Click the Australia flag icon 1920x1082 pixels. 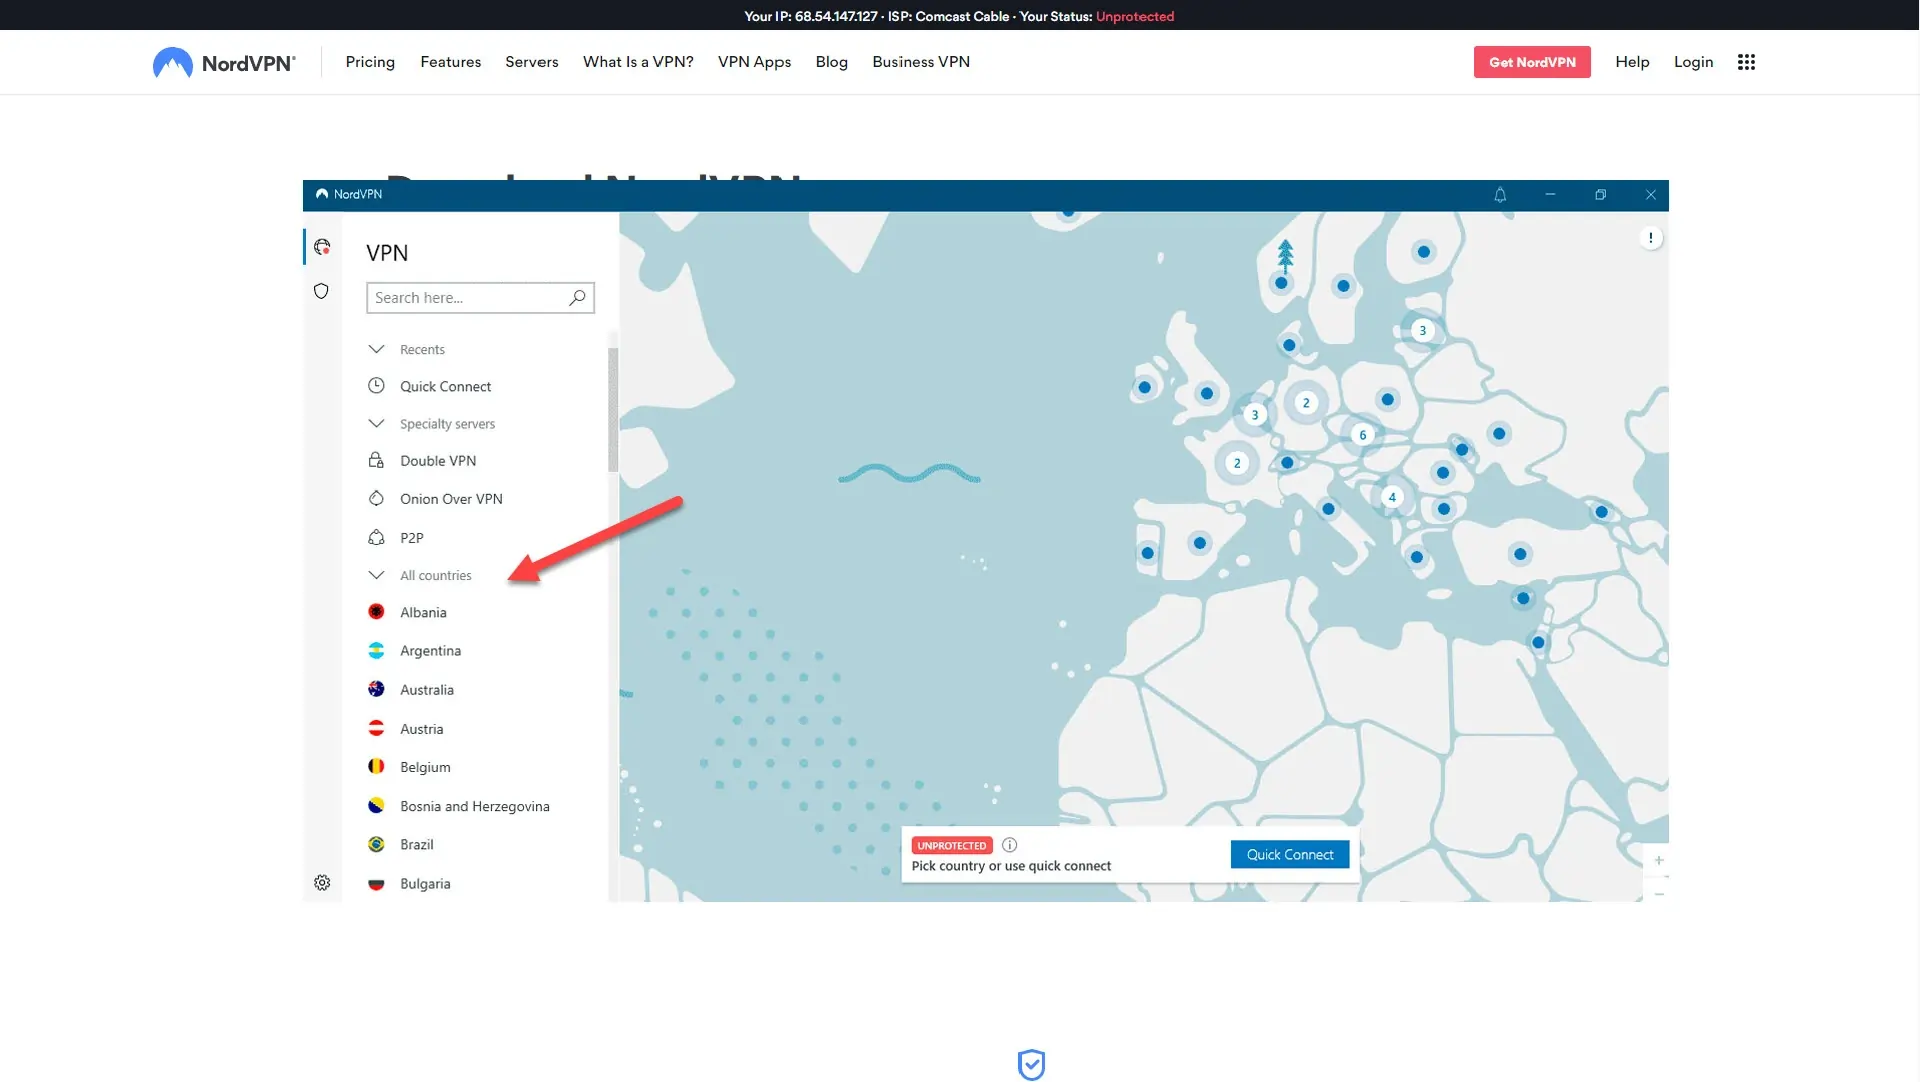point(376,689)
